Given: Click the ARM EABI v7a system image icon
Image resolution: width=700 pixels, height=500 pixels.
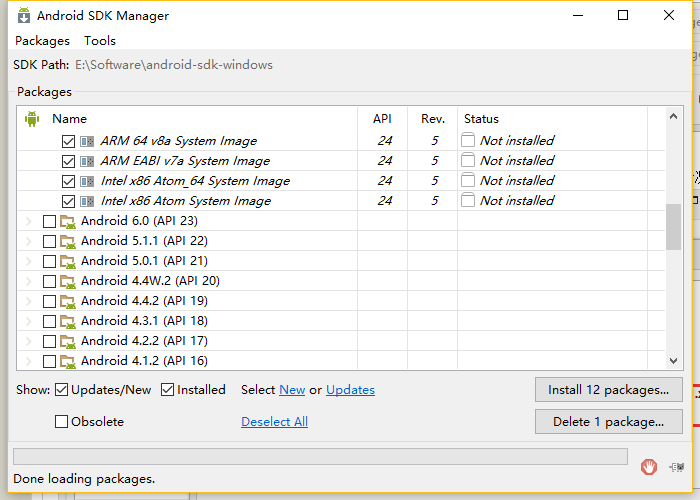Looking at the screenshot, I should 87,161.
